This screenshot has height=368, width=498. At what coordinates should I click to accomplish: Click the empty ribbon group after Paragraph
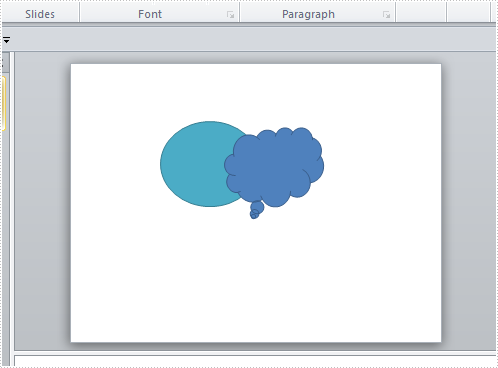coord(421,12)
